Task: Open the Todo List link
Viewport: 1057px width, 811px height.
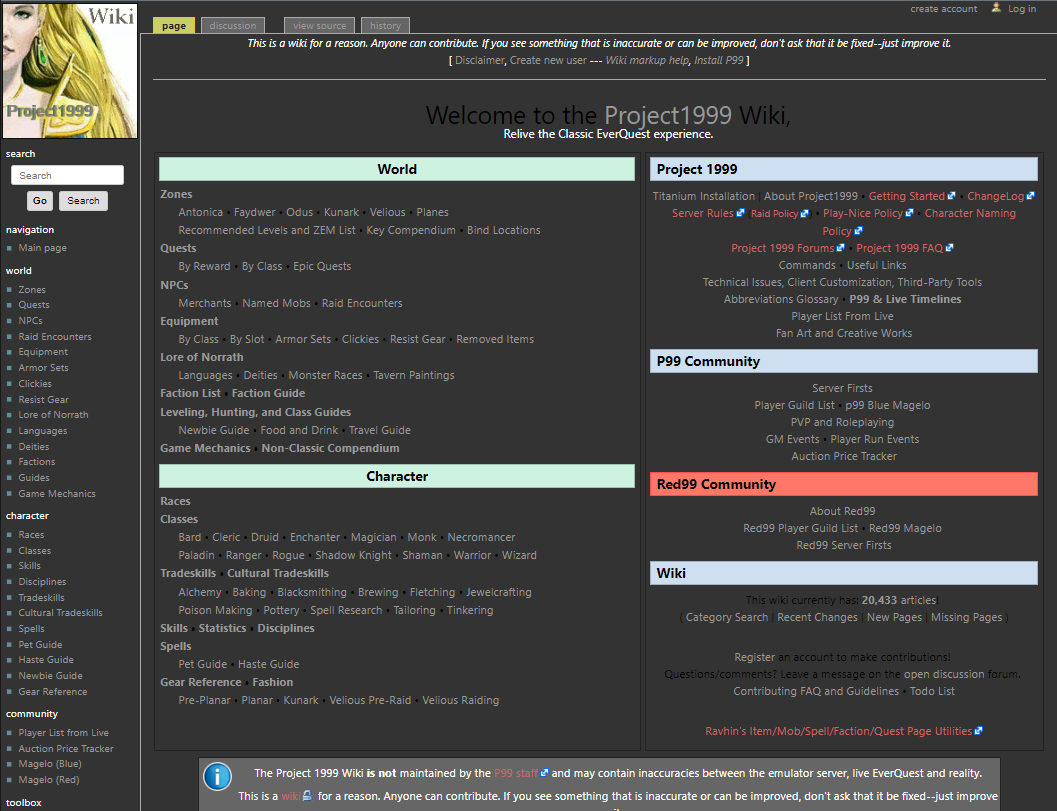Action: 932,691
